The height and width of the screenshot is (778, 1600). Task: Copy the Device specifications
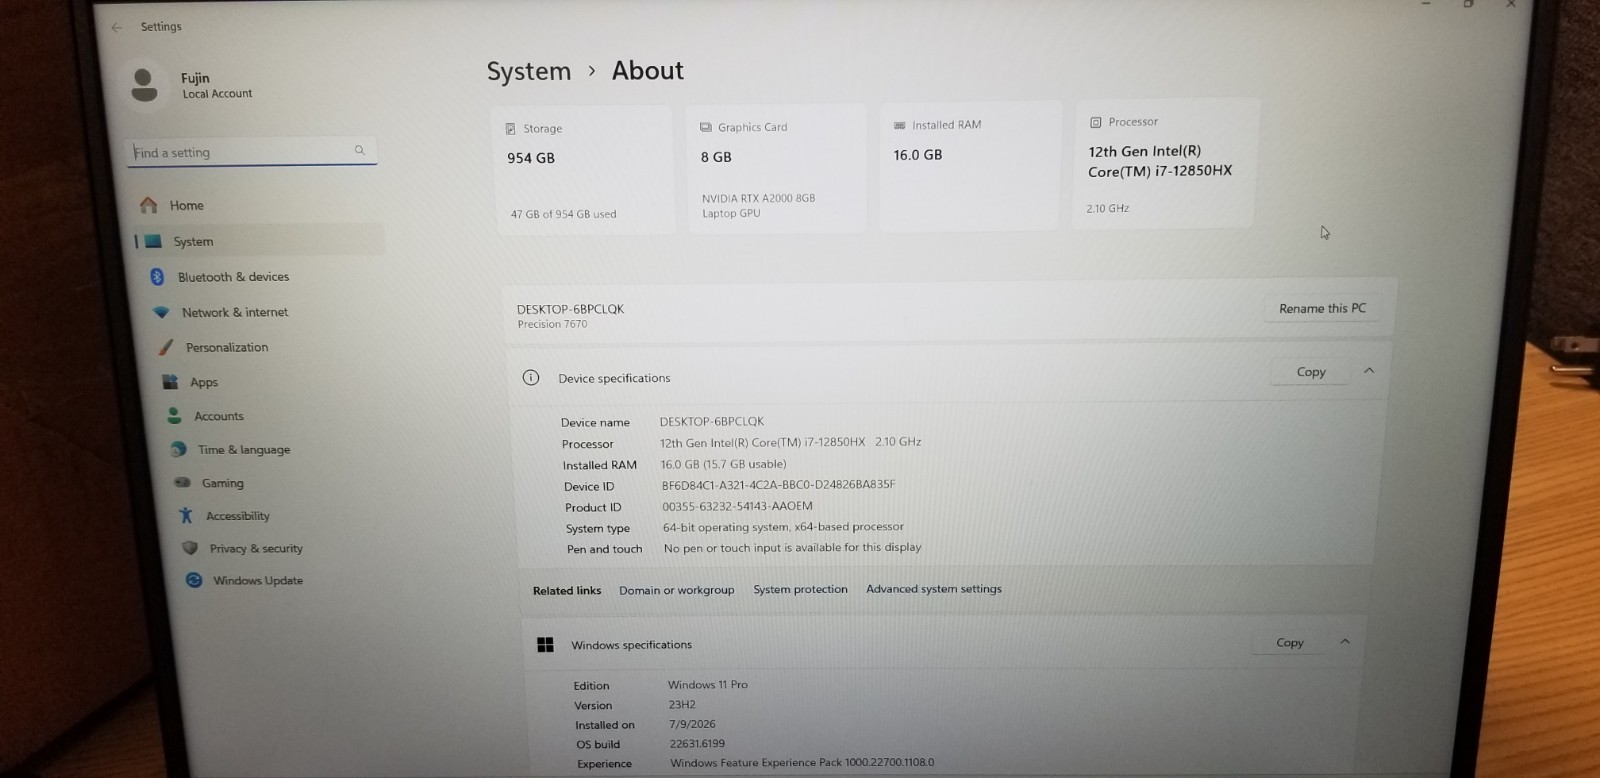[1310, 372]
